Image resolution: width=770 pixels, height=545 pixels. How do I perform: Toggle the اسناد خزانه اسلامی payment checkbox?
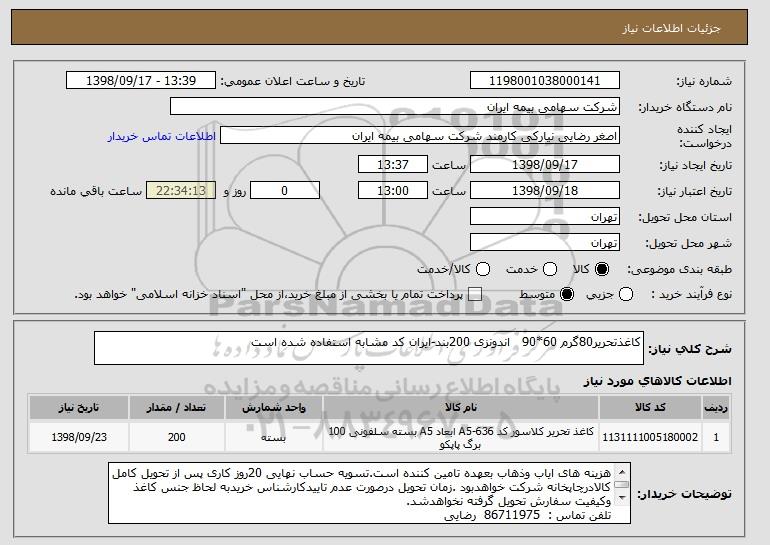click(475, 295)
